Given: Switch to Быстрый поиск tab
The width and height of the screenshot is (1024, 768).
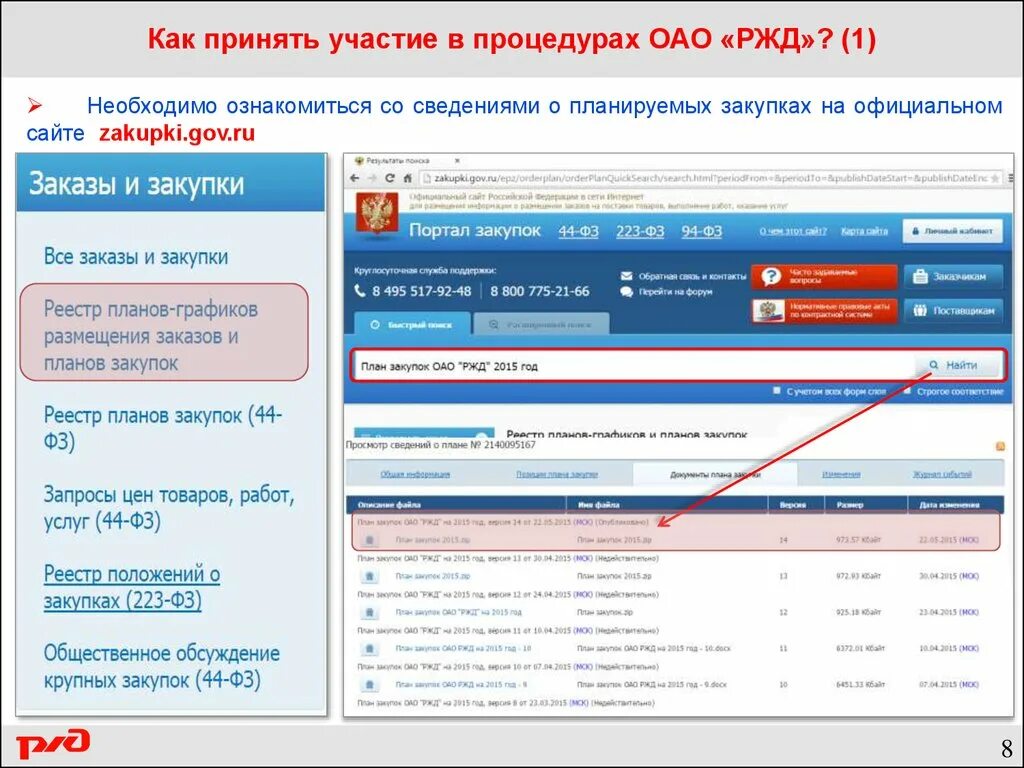Looking at the screenshot, I should 412,324.
